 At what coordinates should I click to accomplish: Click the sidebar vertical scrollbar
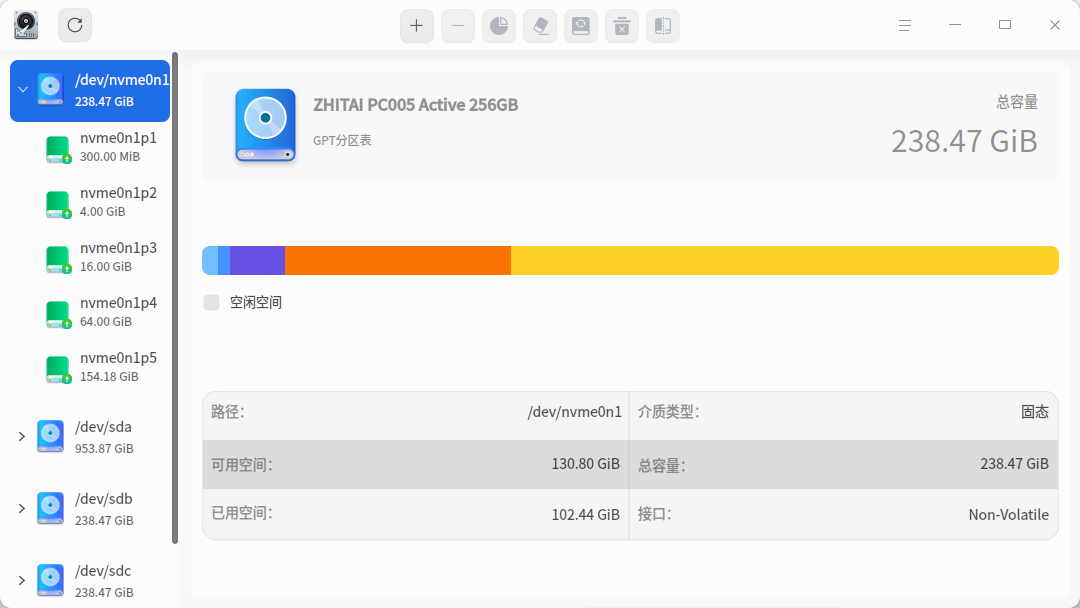click(175, 297)
